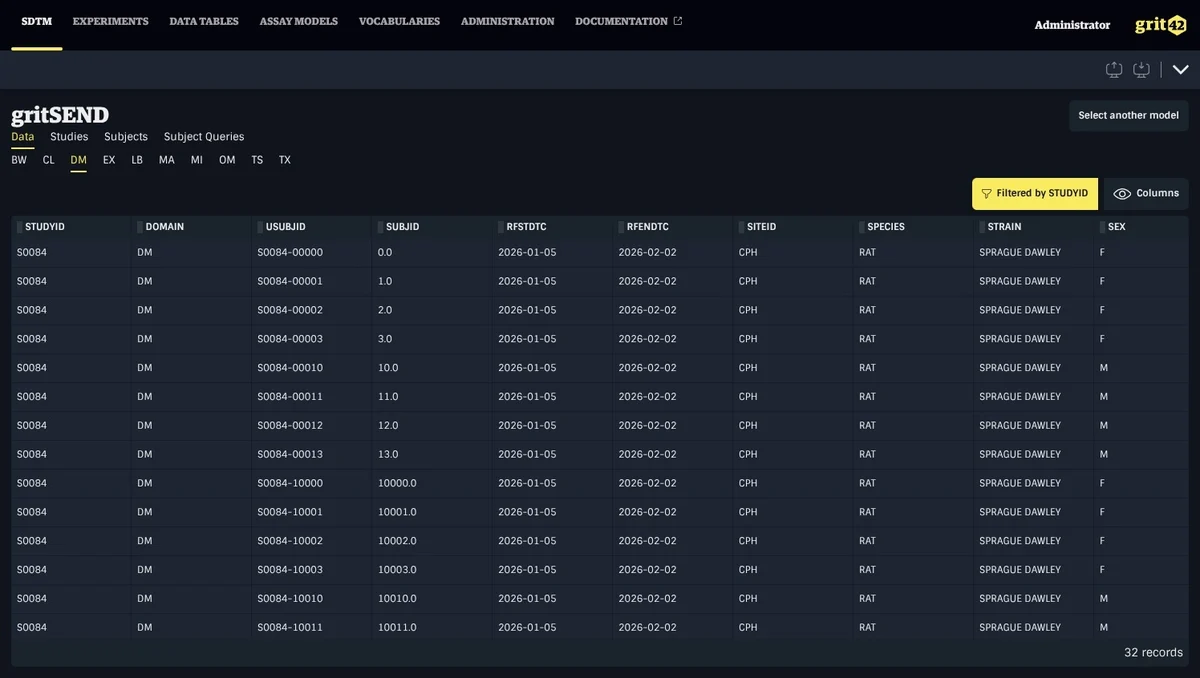Expand the toolbar chevron dropdown
This screenshot has width=1200, height=678.
pyautogui.click(x=1181, y=70)
